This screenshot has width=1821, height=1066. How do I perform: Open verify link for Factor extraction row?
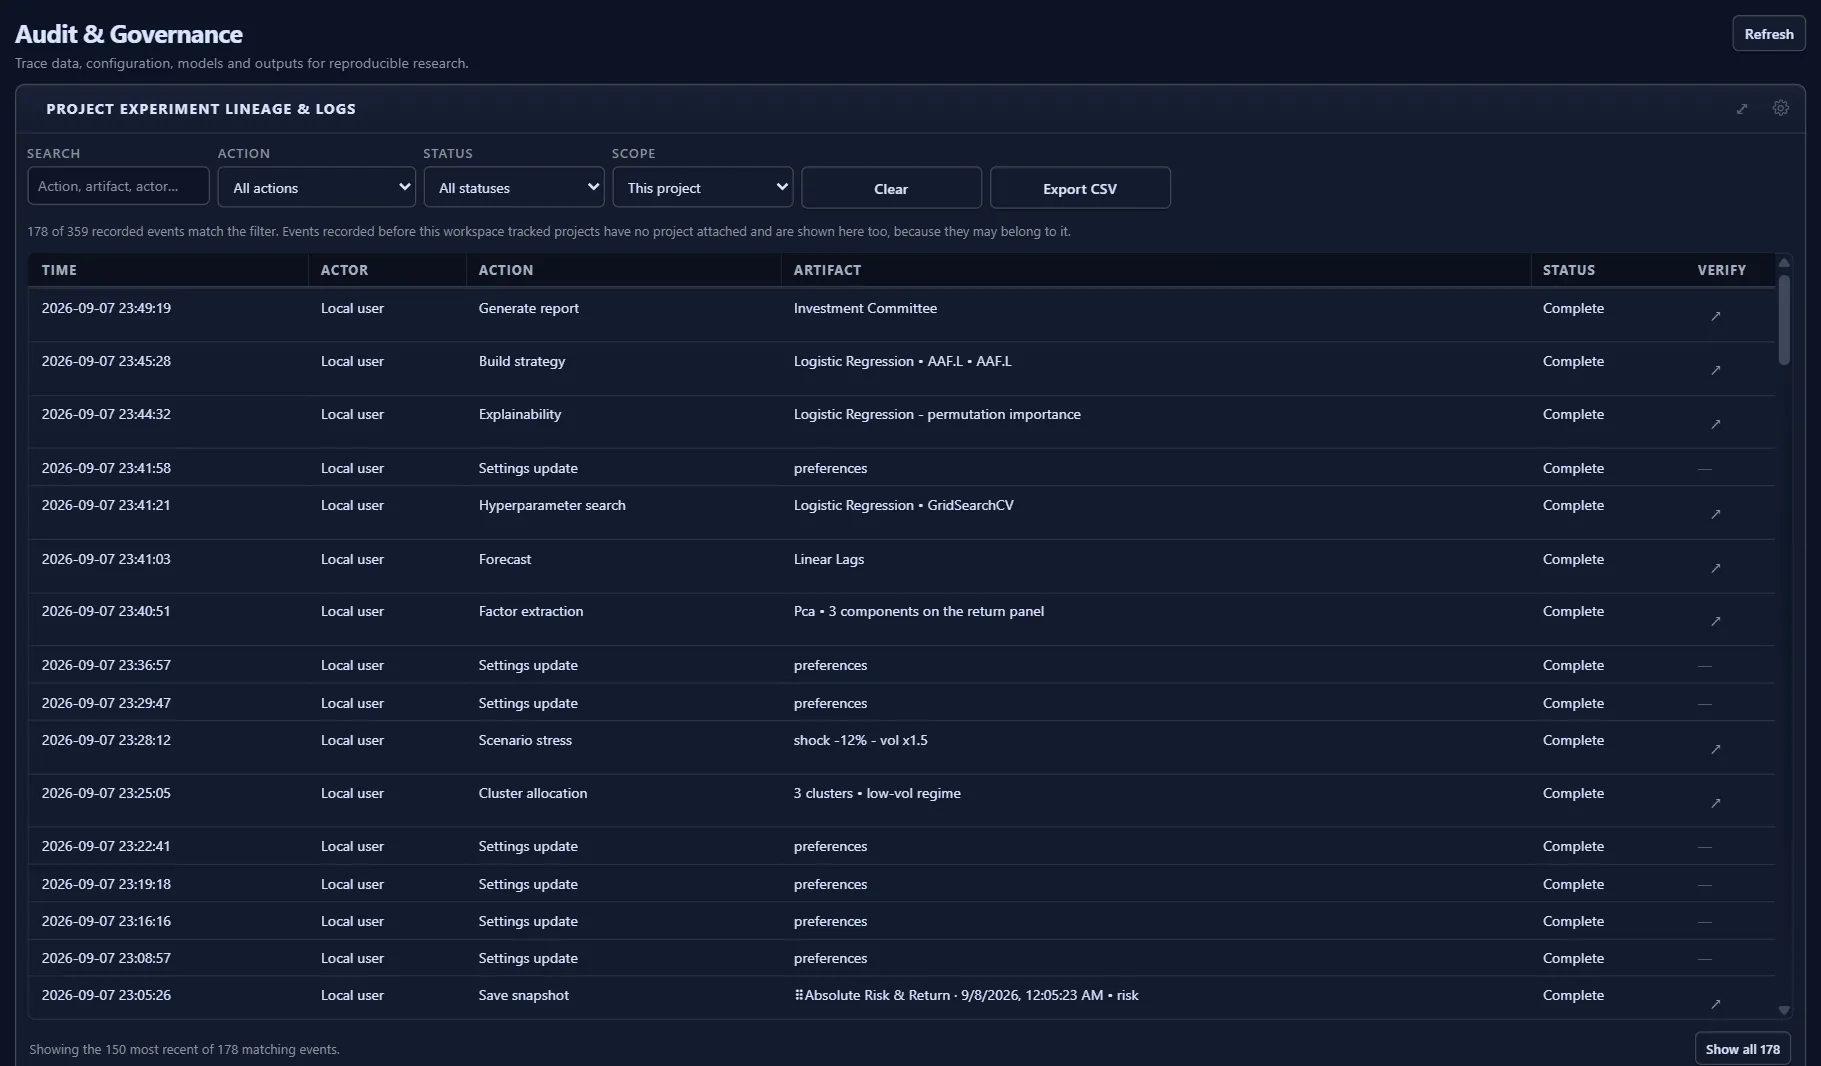pos(1716,621)
